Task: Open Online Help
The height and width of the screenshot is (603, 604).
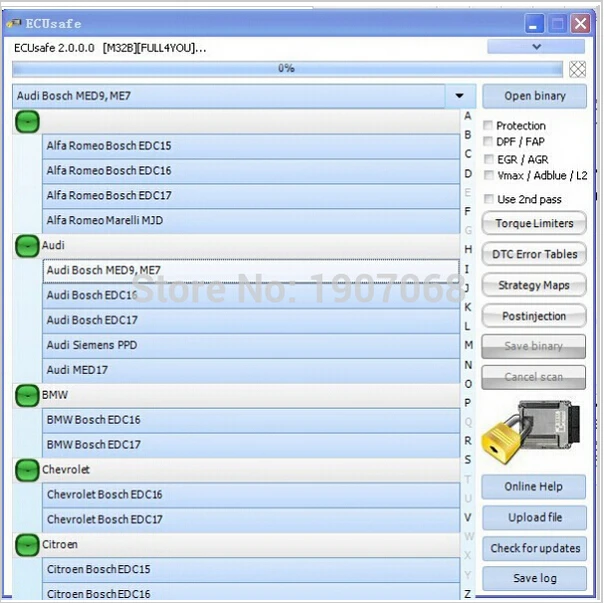Action: coord(534,487)
